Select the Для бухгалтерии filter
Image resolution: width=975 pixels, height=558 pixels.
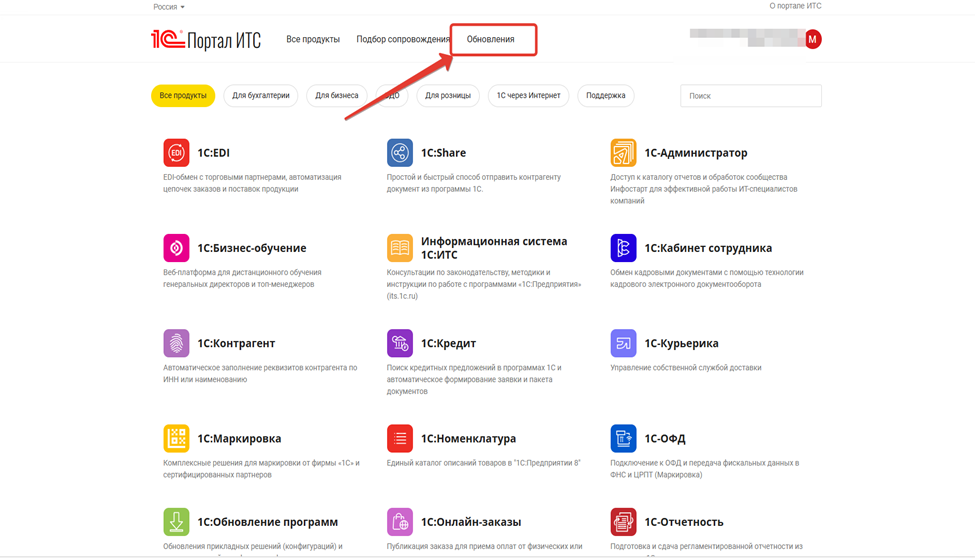[261, 96]
